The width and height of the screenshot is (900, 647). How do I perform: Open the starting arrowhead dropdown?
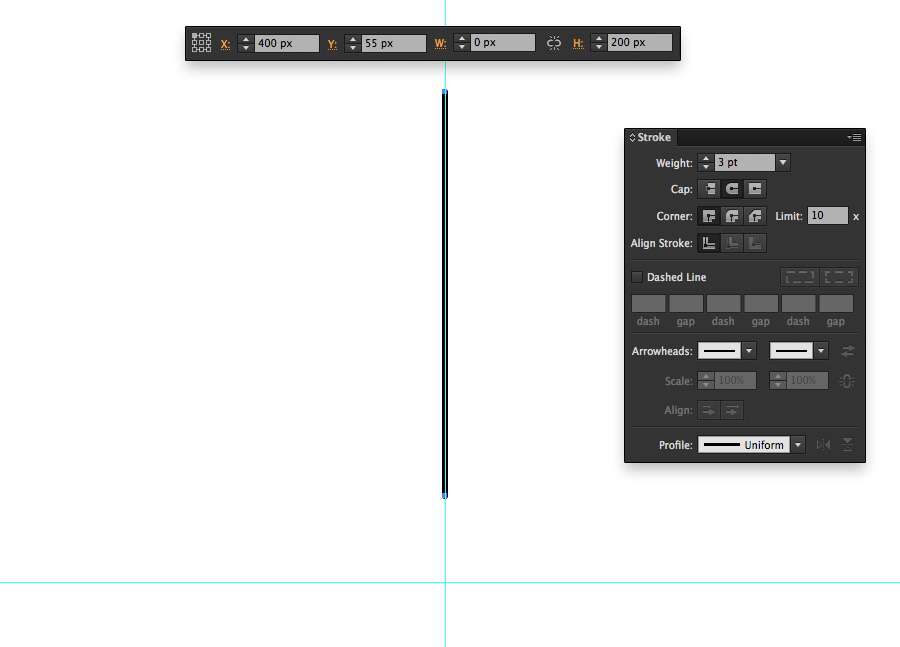pos(747,350)
